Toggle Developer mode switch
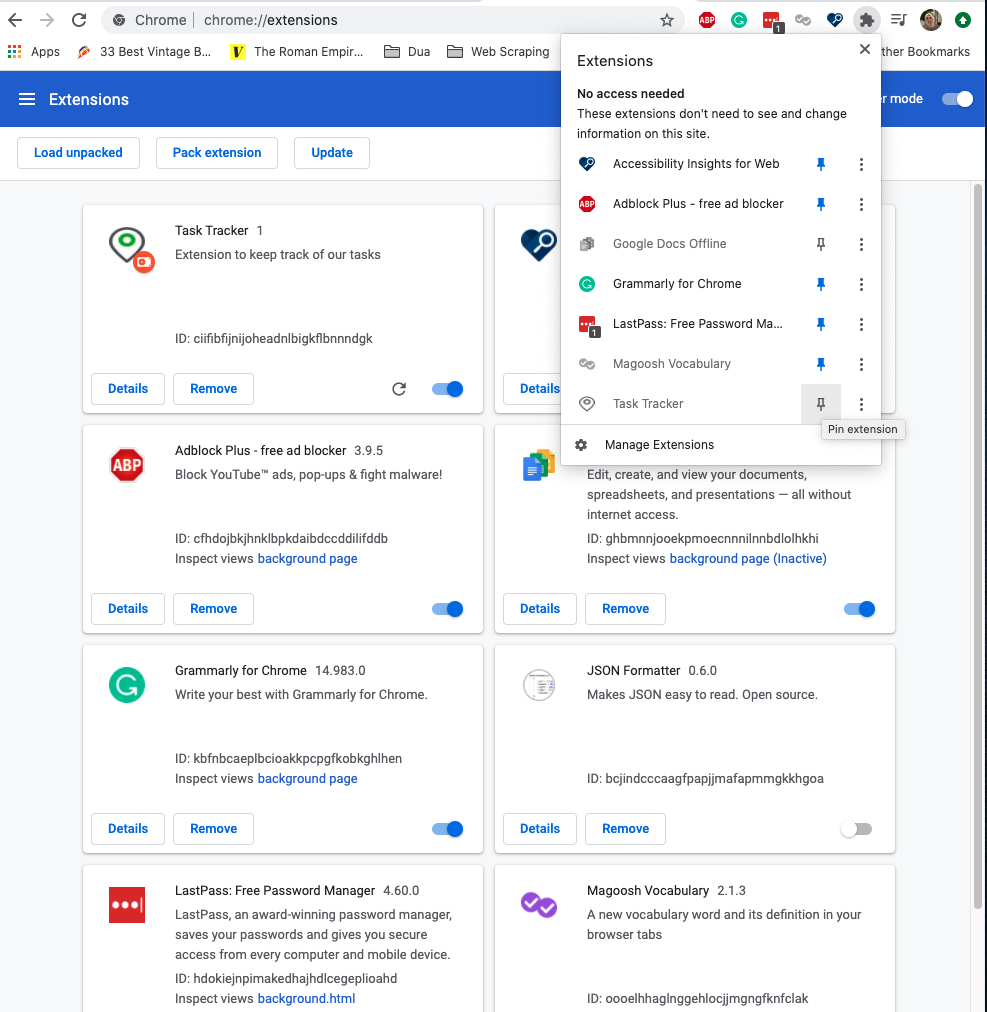Viewport: 987px width, 1012px height. [957, 99]
